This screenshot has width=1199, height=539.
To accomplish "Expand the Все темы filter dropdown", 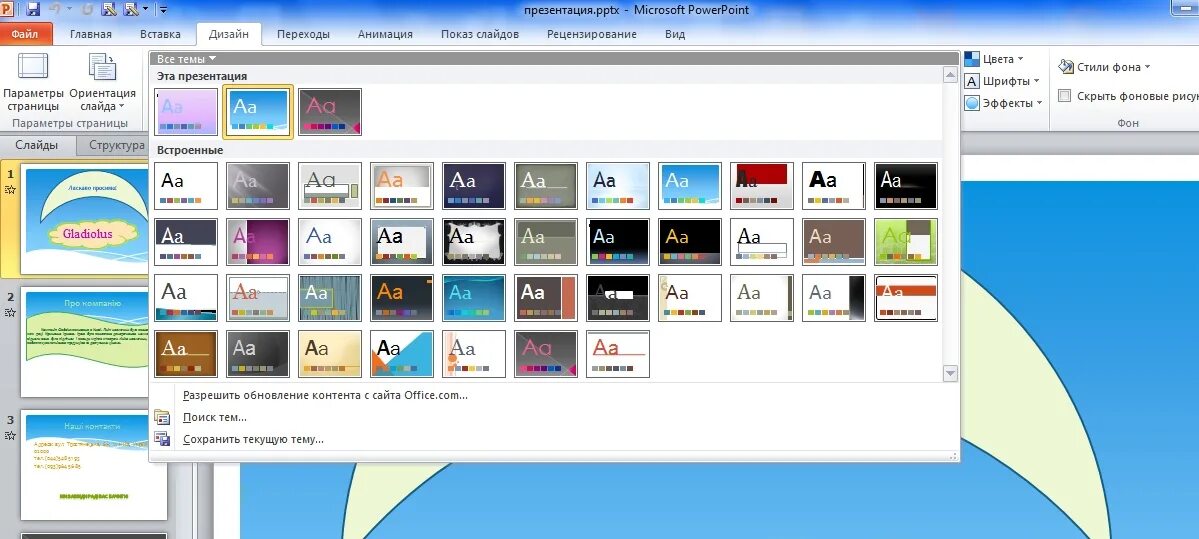I will pos(187,59).
